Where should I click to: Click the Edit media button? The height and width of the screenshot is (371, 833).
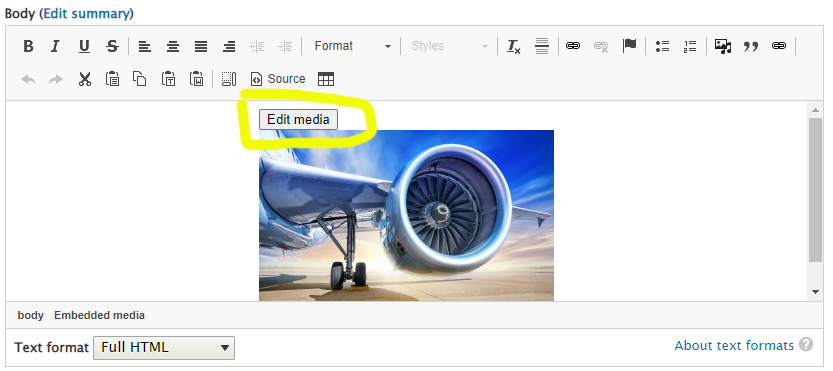(x=298, y=119)
